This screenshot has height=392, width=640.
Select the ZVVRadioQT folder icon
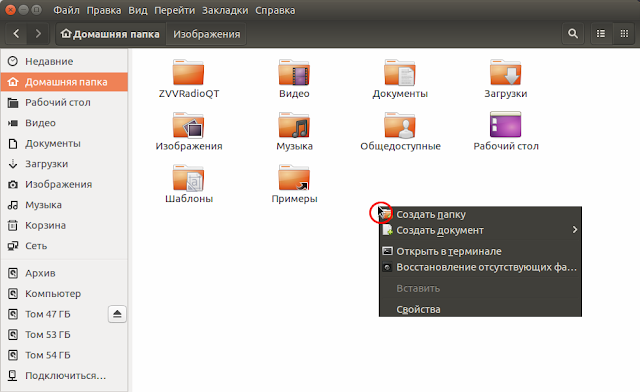tap(188, 72)
